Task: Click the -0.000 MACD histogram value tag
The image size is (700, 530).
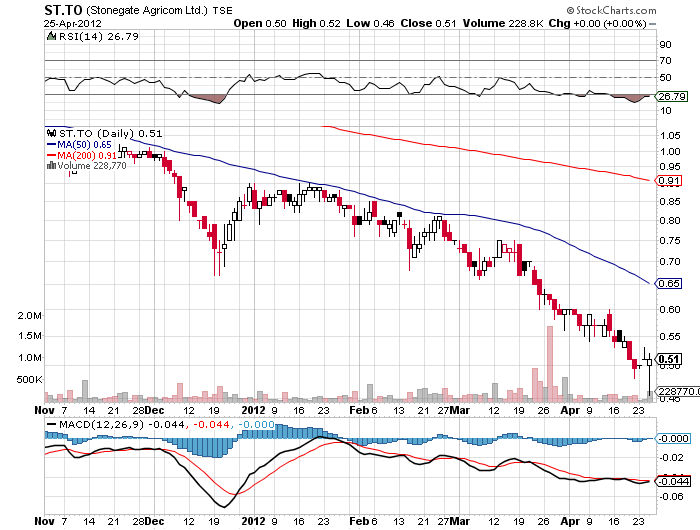Action: pos(672,438)
